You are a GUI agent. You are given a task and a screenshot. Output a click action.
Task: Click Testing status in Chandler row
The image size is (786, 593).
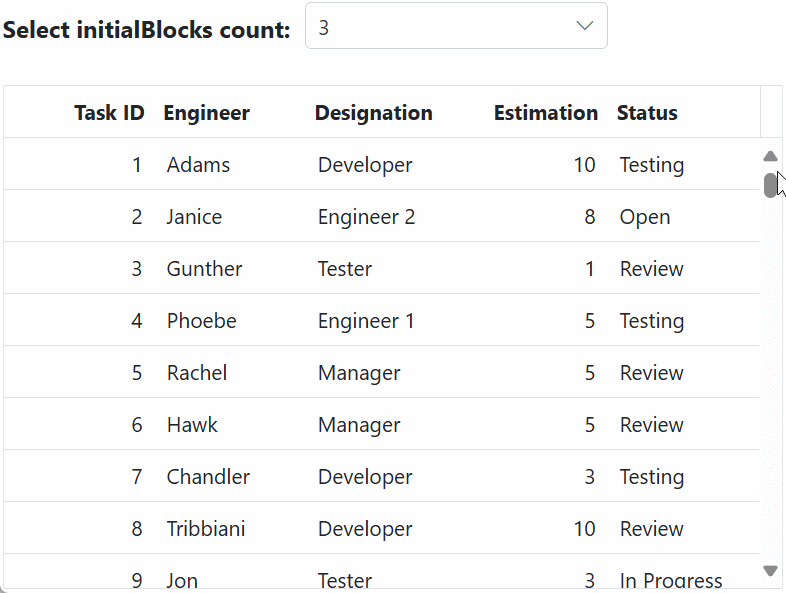[652, 477]
